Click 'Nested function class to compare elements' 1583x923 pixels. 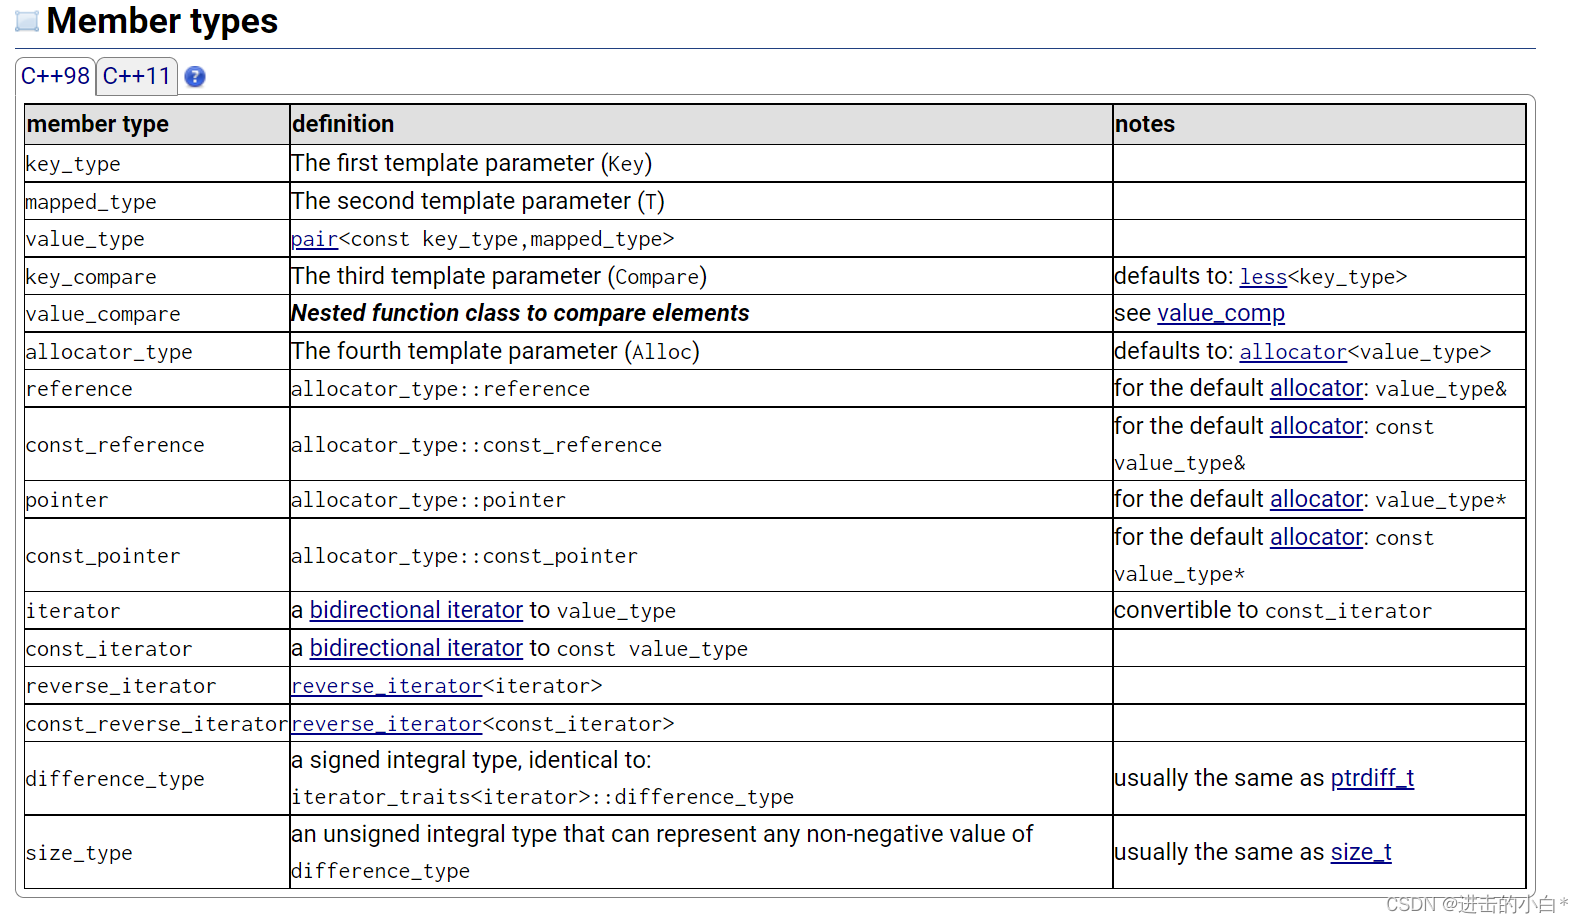[x=520, y=313]
